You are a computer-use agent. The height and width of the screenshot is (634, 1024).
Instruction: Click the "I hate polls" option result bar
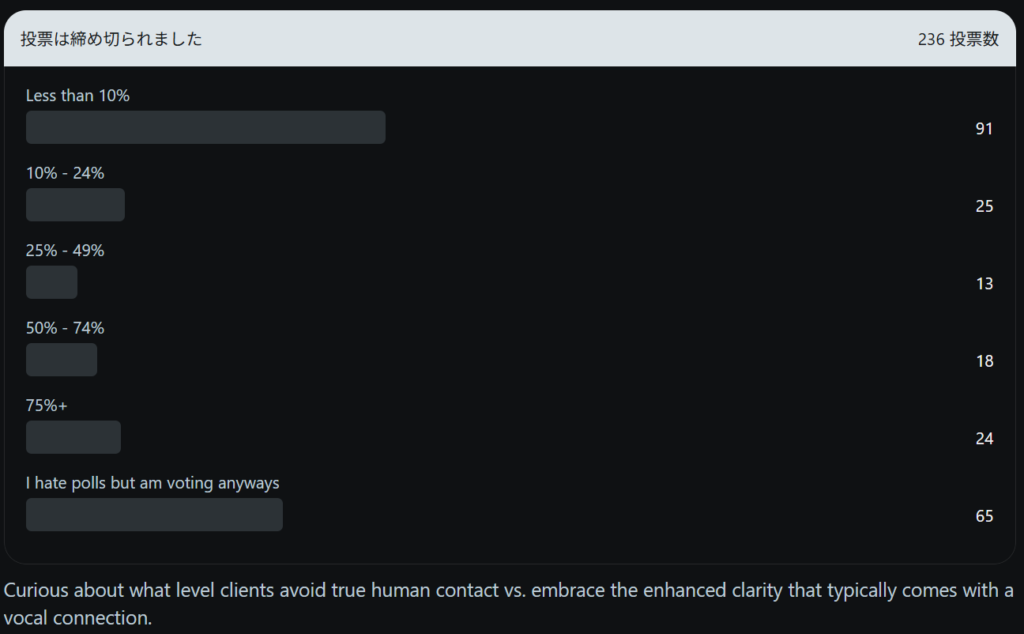[x=154, y=515]
